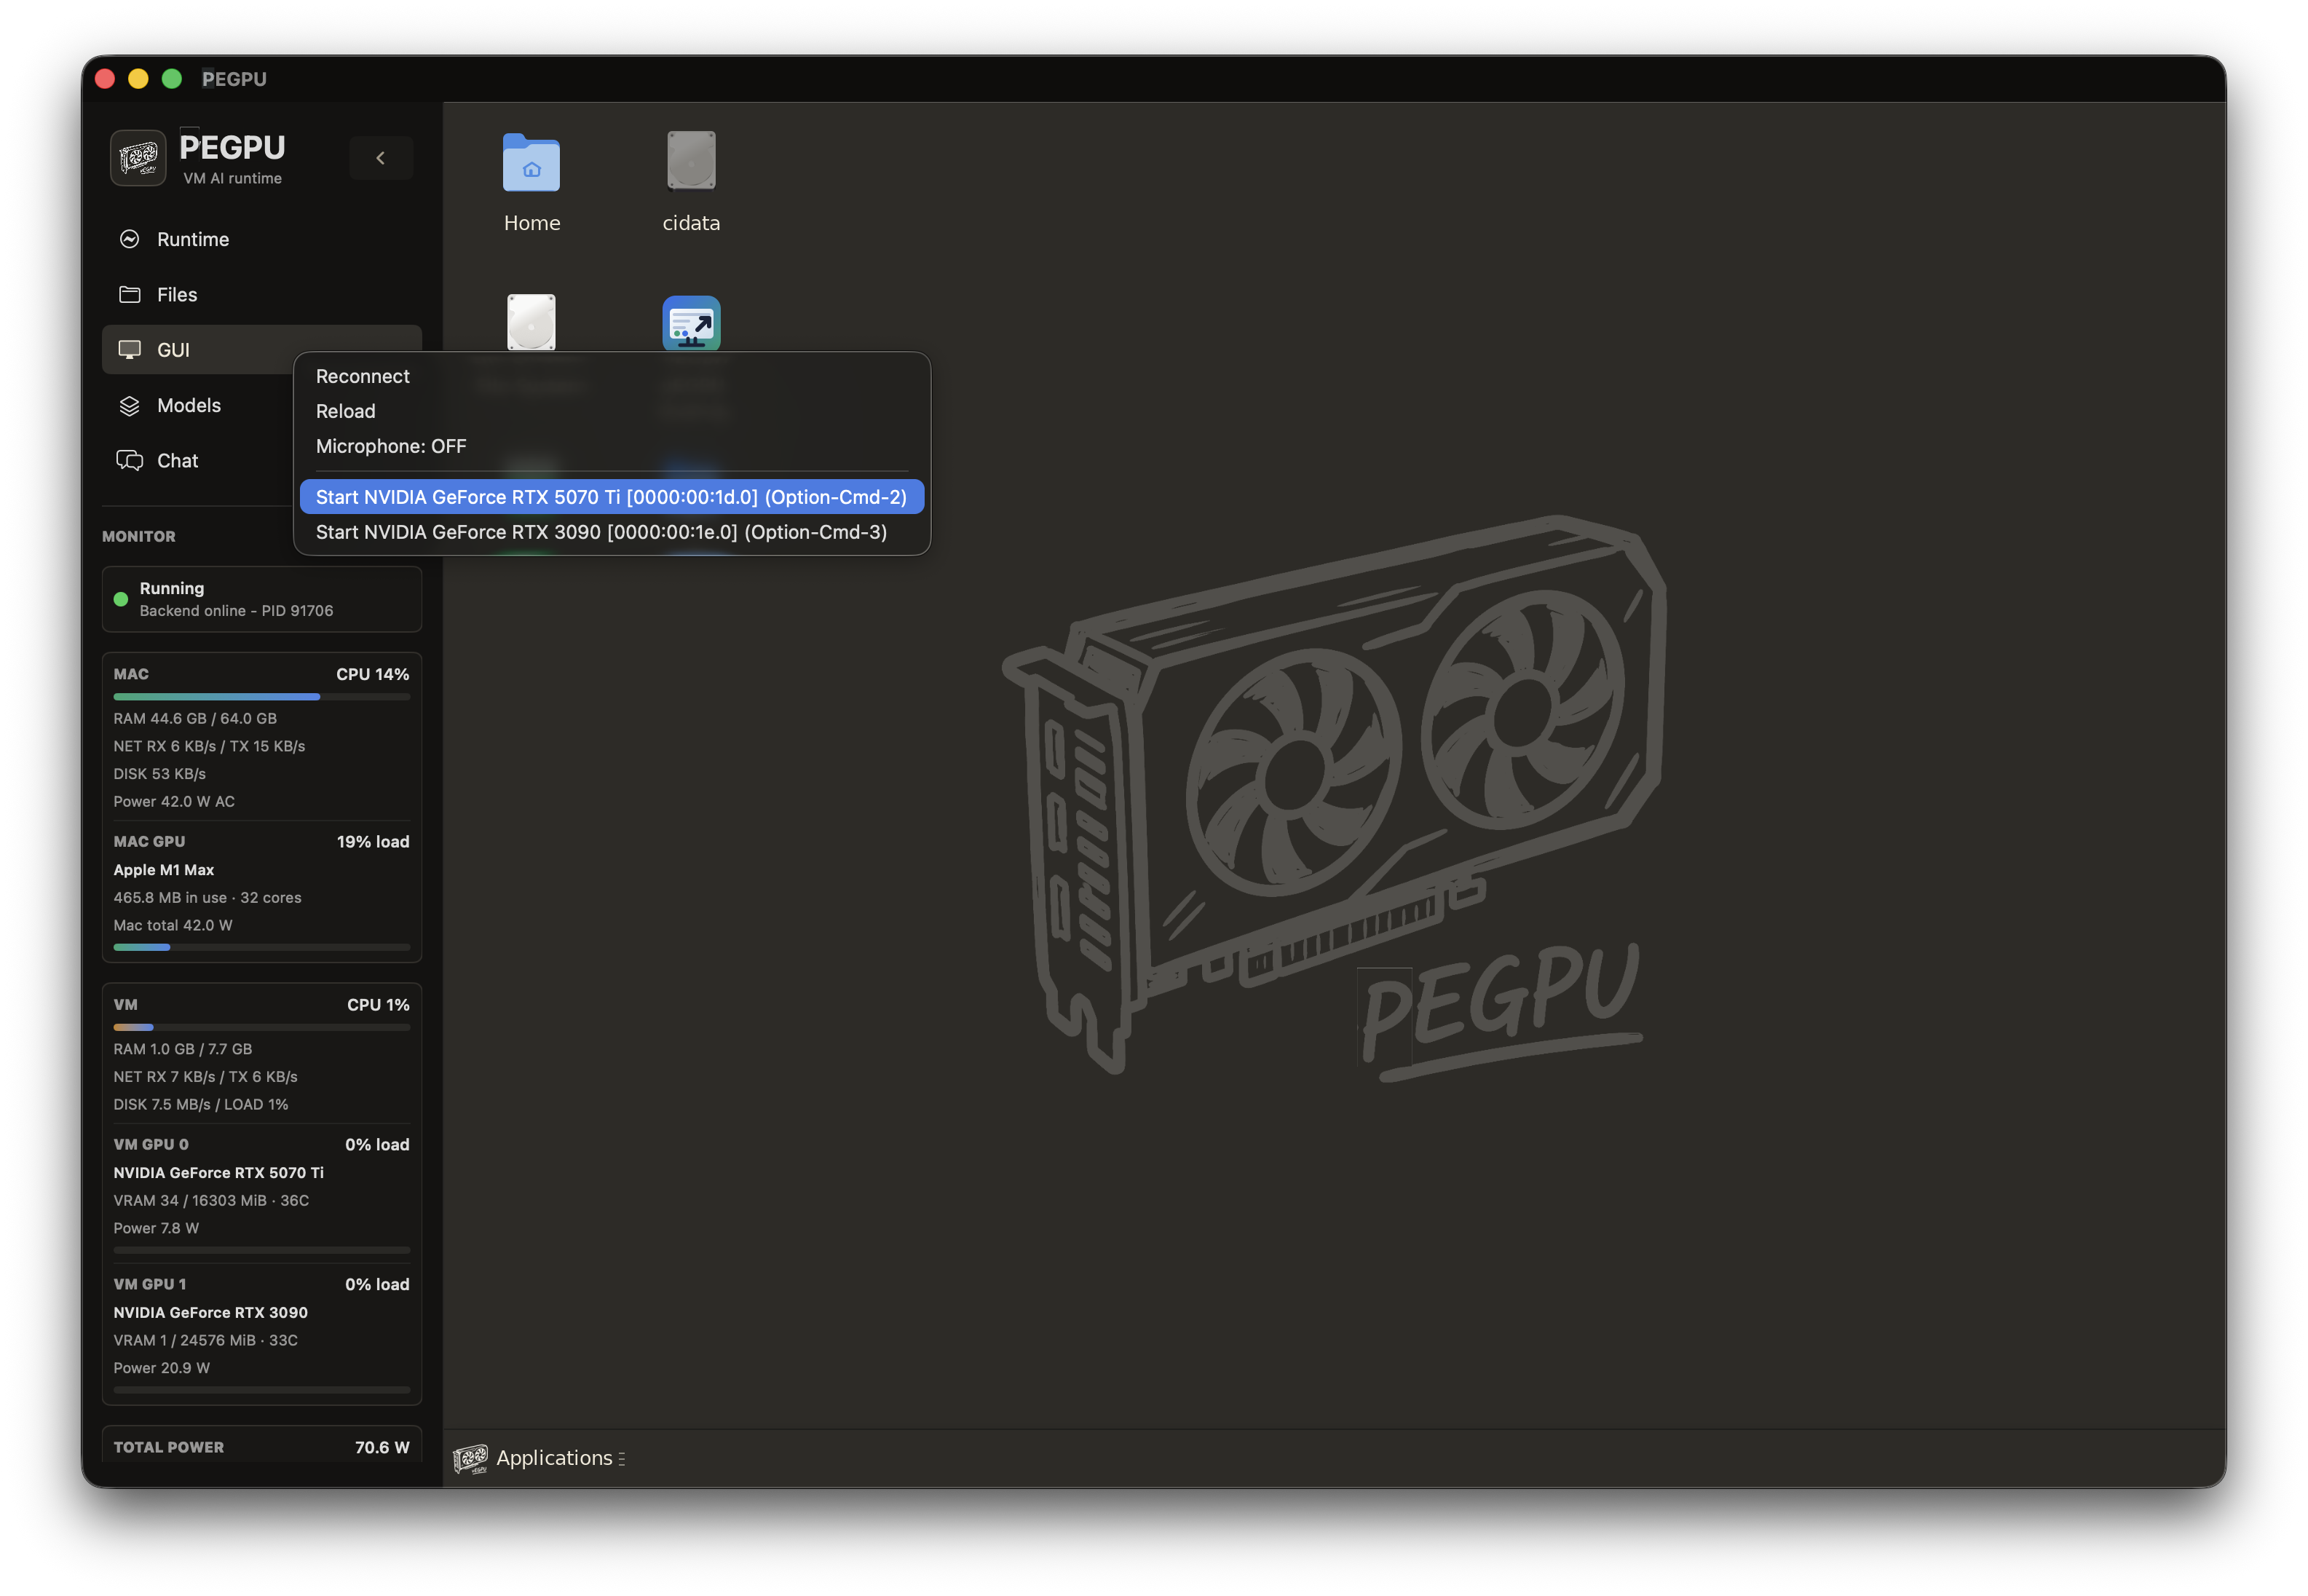
Task: Click the Runtime gauge icon
Action: [129, 239]
